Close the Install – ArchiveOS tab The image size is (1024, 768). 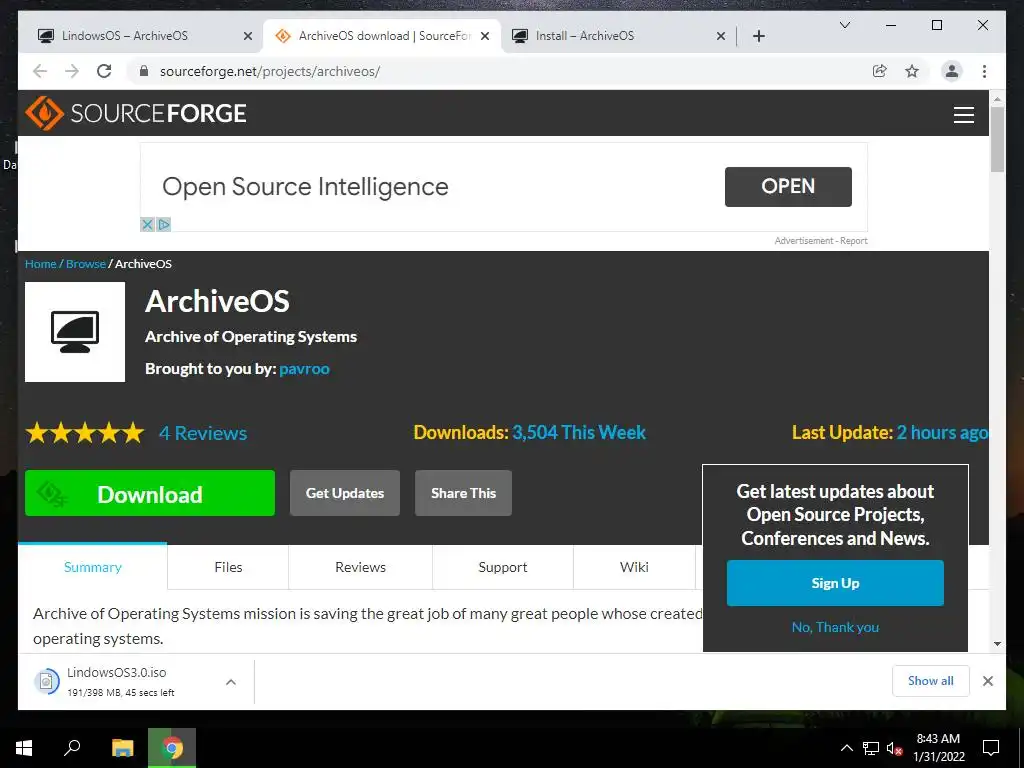720,36
